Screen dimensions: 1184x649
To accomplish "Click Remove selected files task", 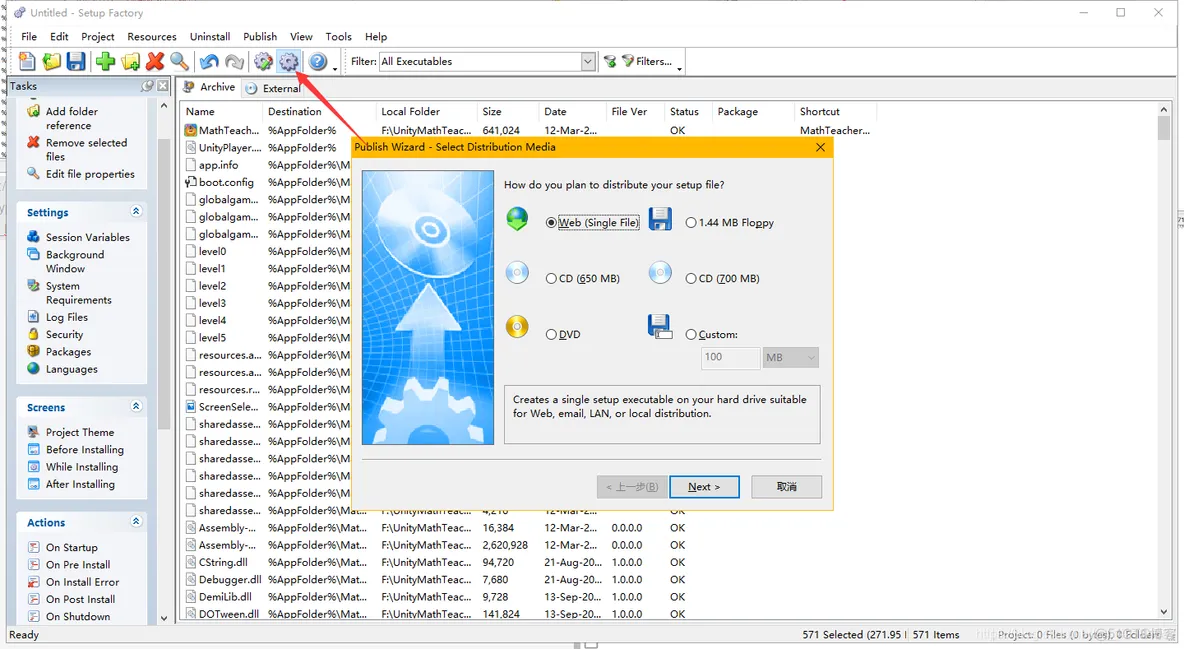I will tap(86, 150).
